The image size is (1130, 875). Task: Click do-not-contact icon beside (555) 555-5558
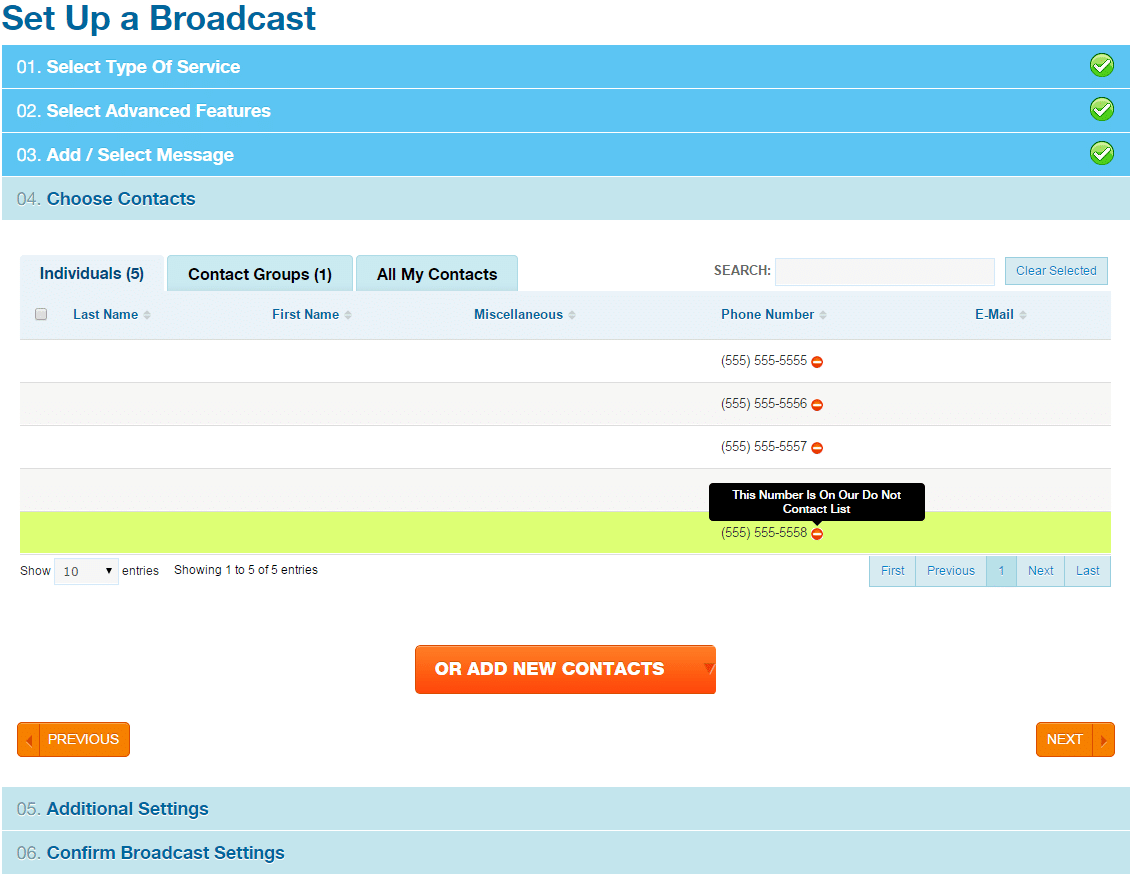pos(817,534)
